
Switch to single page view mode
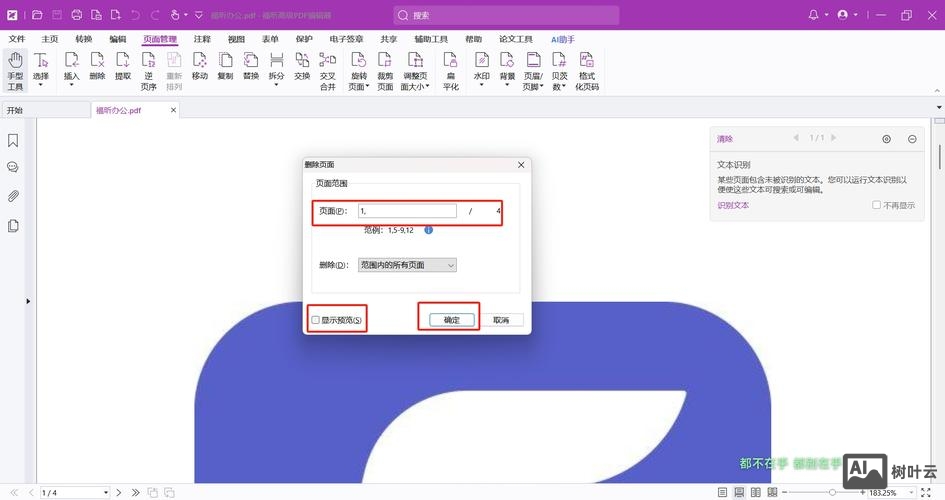coord(723,492)
